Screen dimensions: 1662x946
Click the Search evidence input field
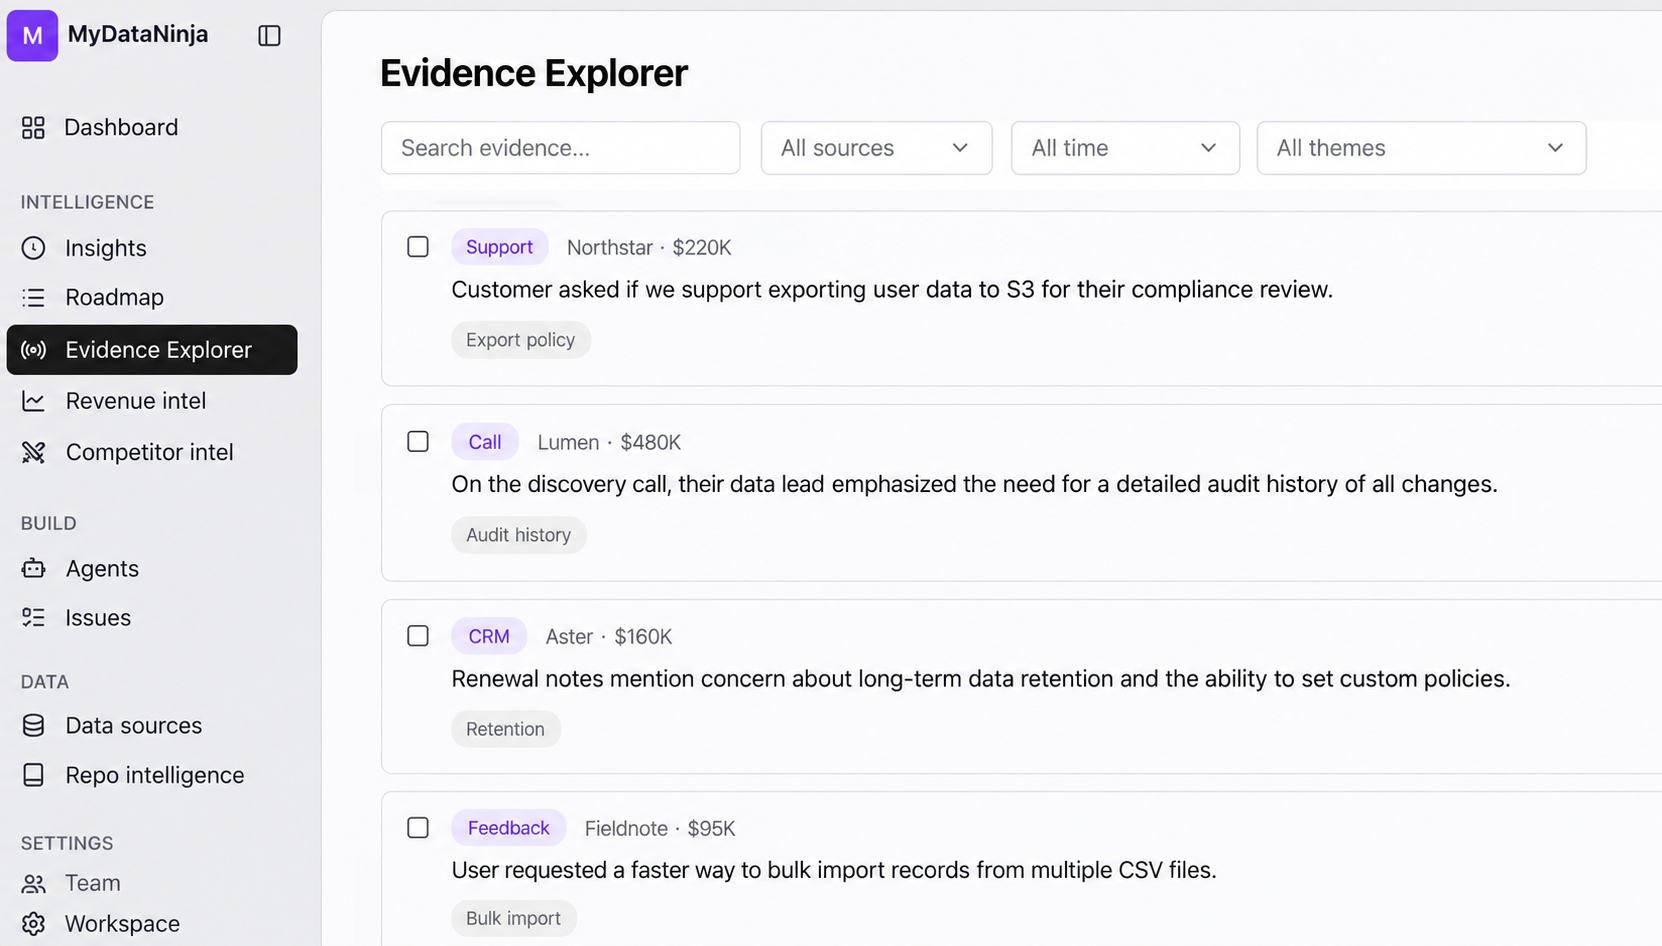(x=561, y=148)
